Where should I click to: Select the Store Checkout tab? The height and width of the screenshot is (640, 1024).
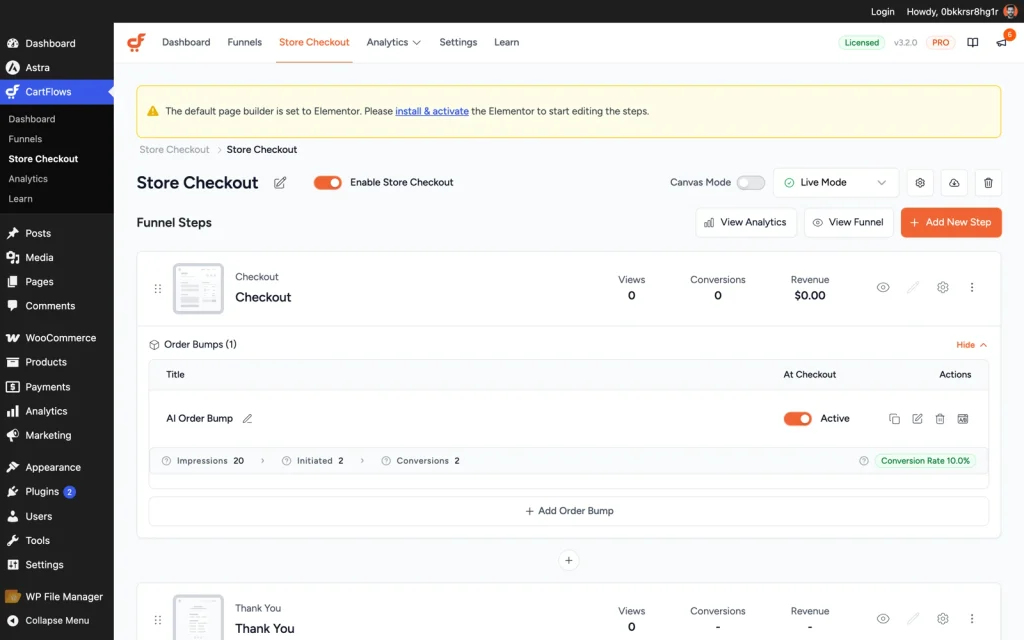coord(314,42)
